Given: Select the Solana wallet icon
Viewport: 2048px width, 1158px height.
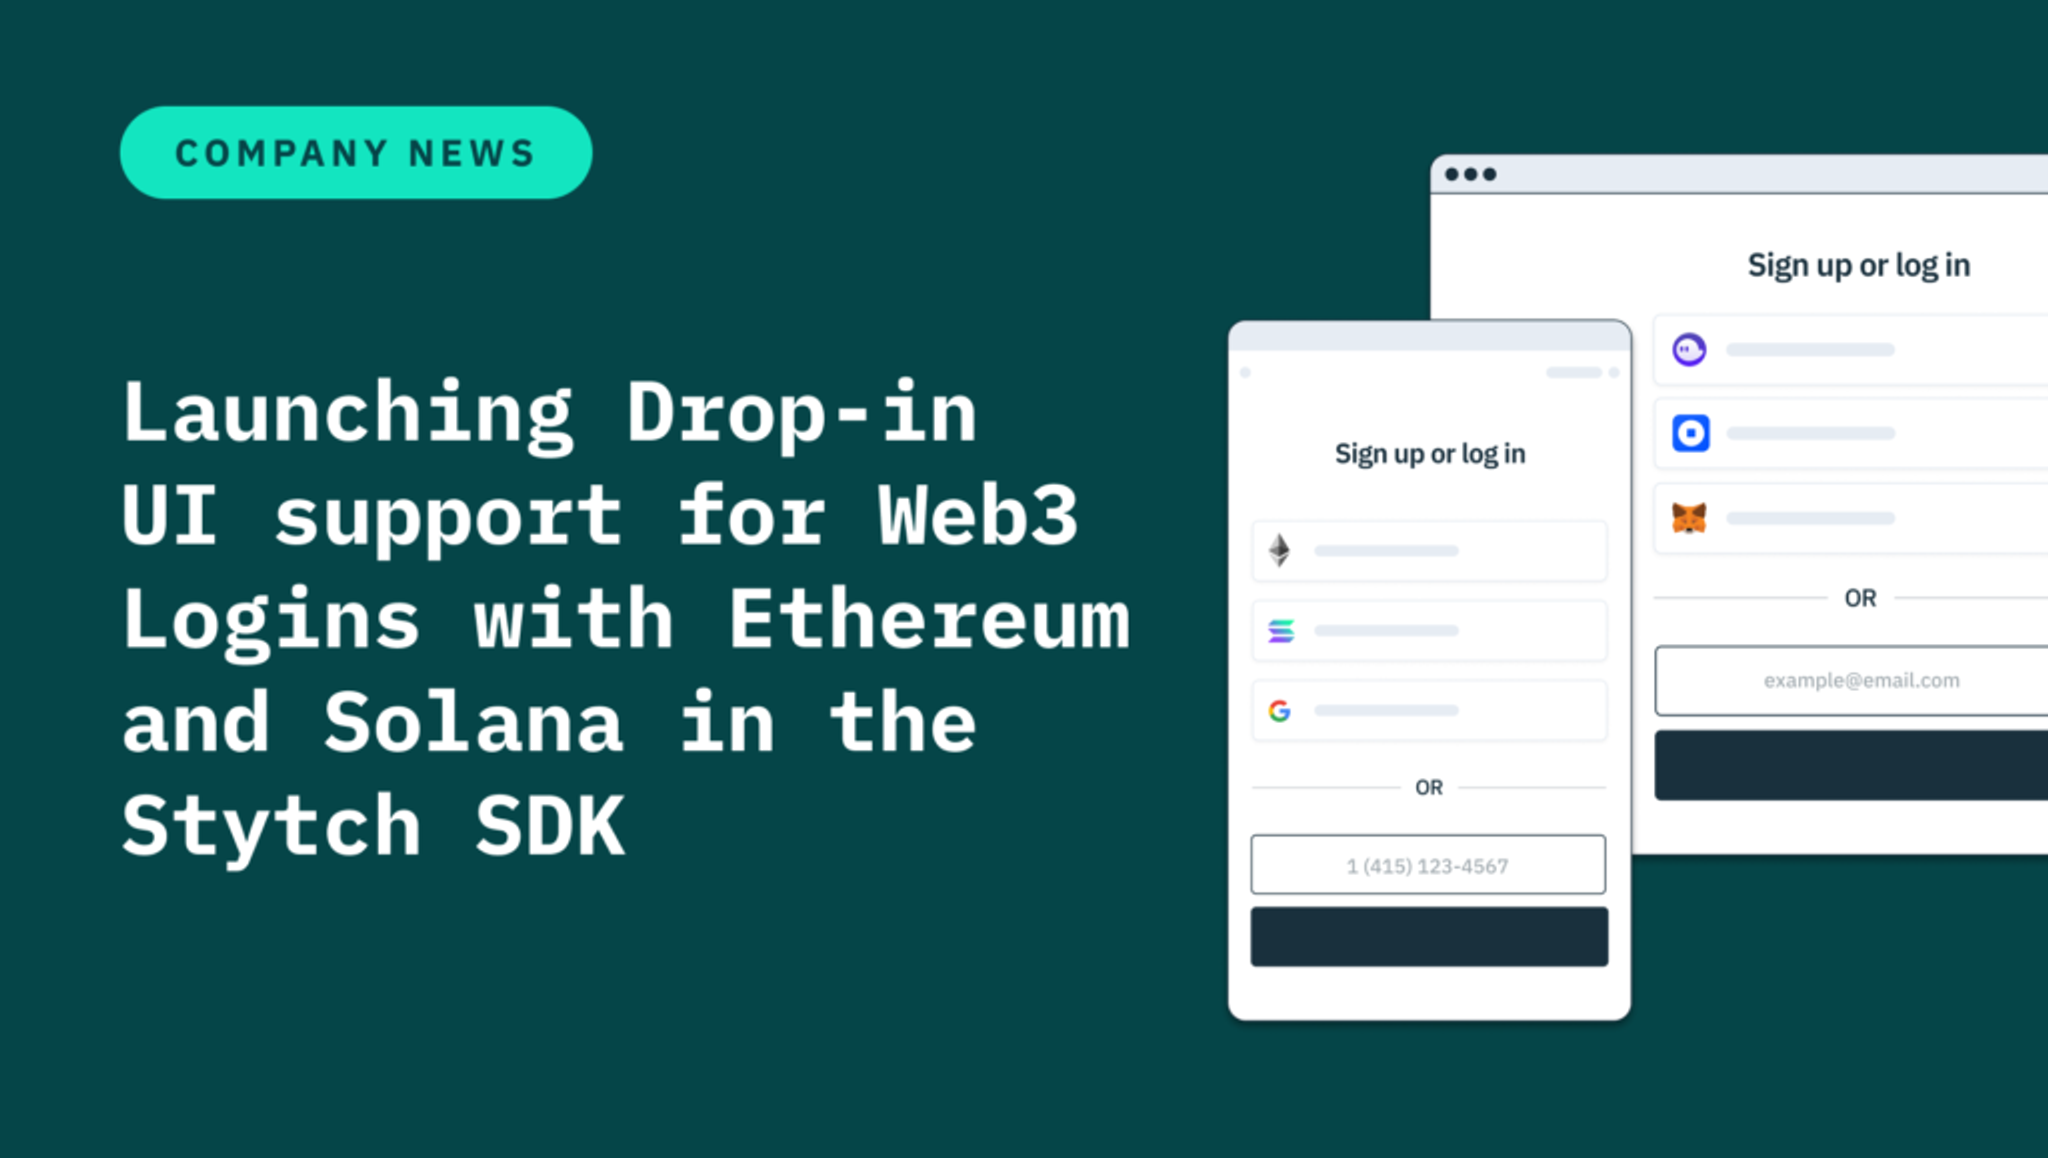Looking at the screenshot, I should point(1280,632).
